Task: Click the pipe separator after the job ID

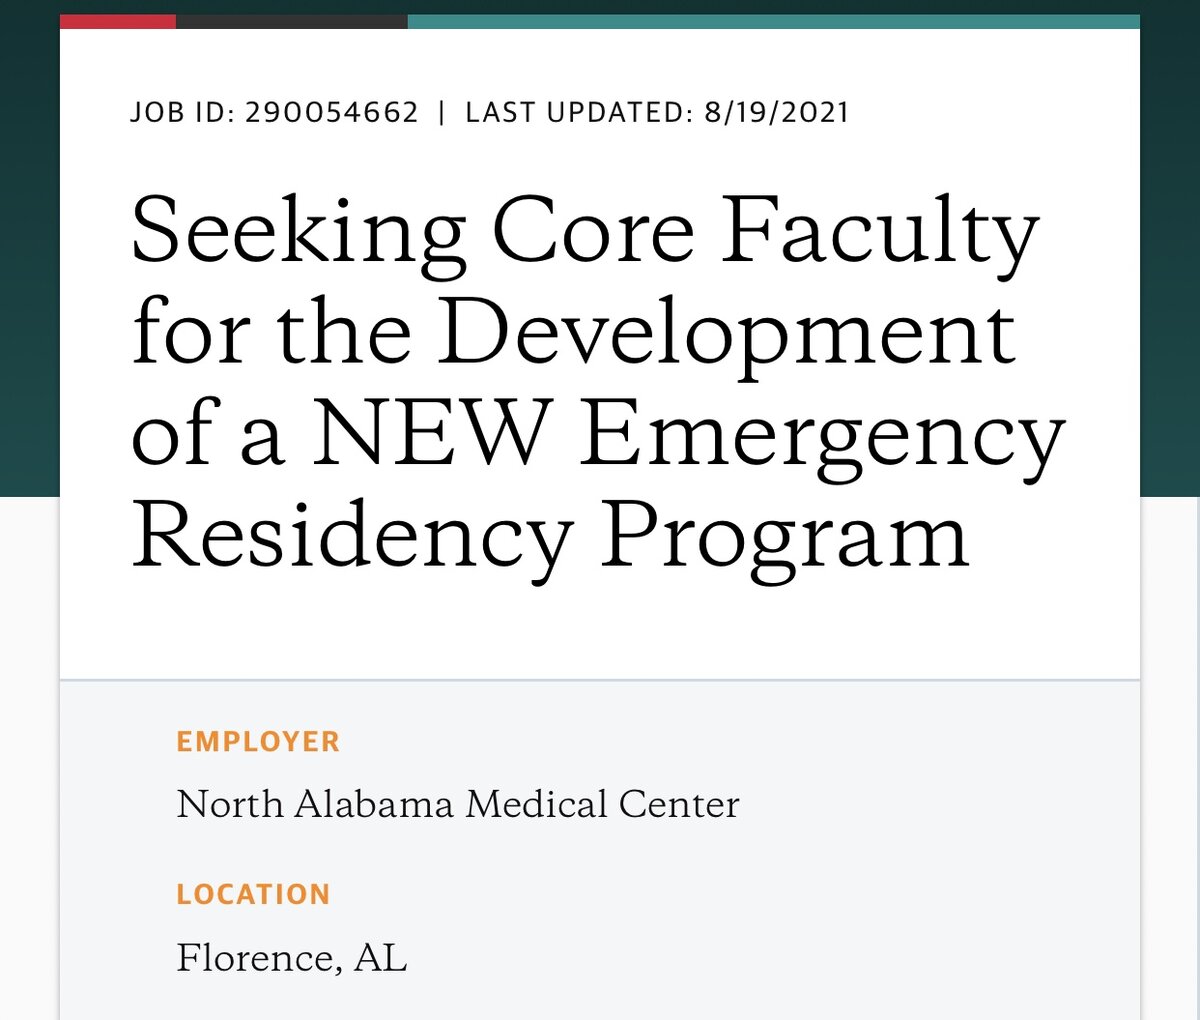Action: tap(442, 112)
